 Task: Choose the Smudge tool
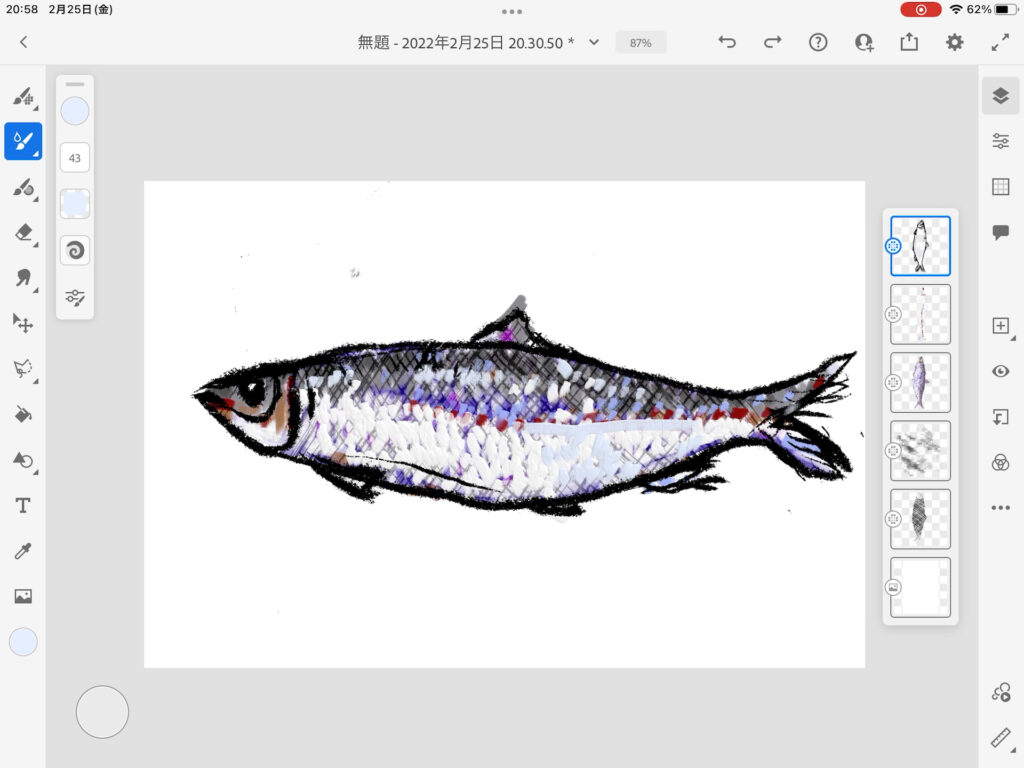pos(22,278)
